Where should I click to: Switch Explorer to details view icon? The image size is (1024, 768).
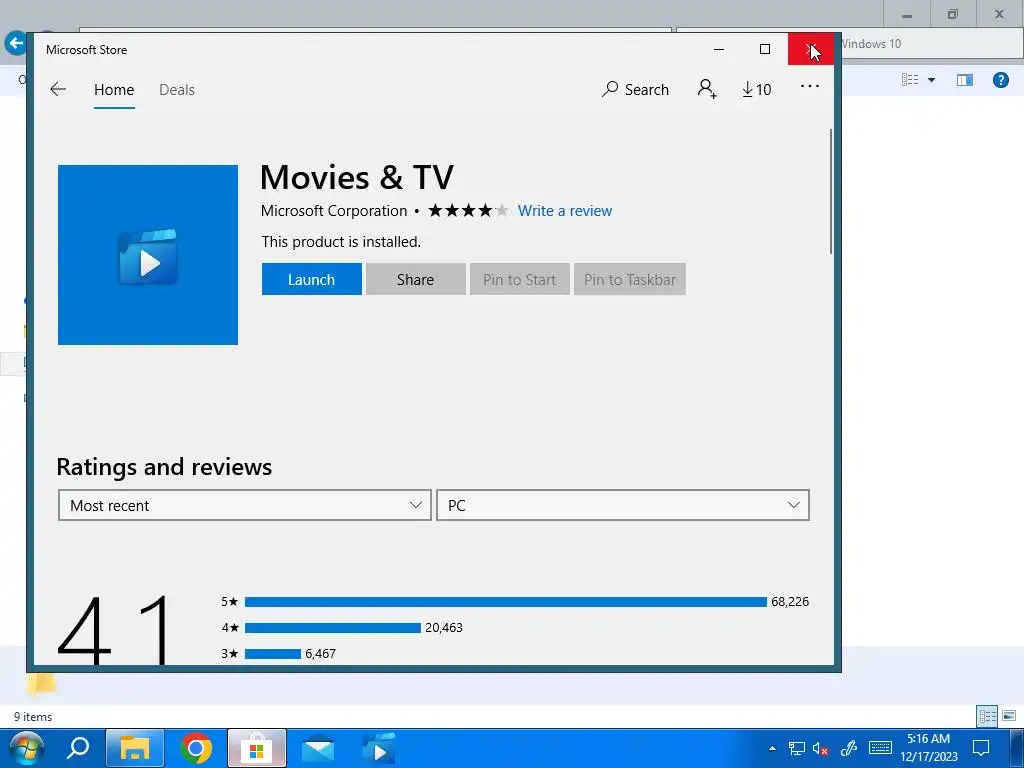click(987, 716)
